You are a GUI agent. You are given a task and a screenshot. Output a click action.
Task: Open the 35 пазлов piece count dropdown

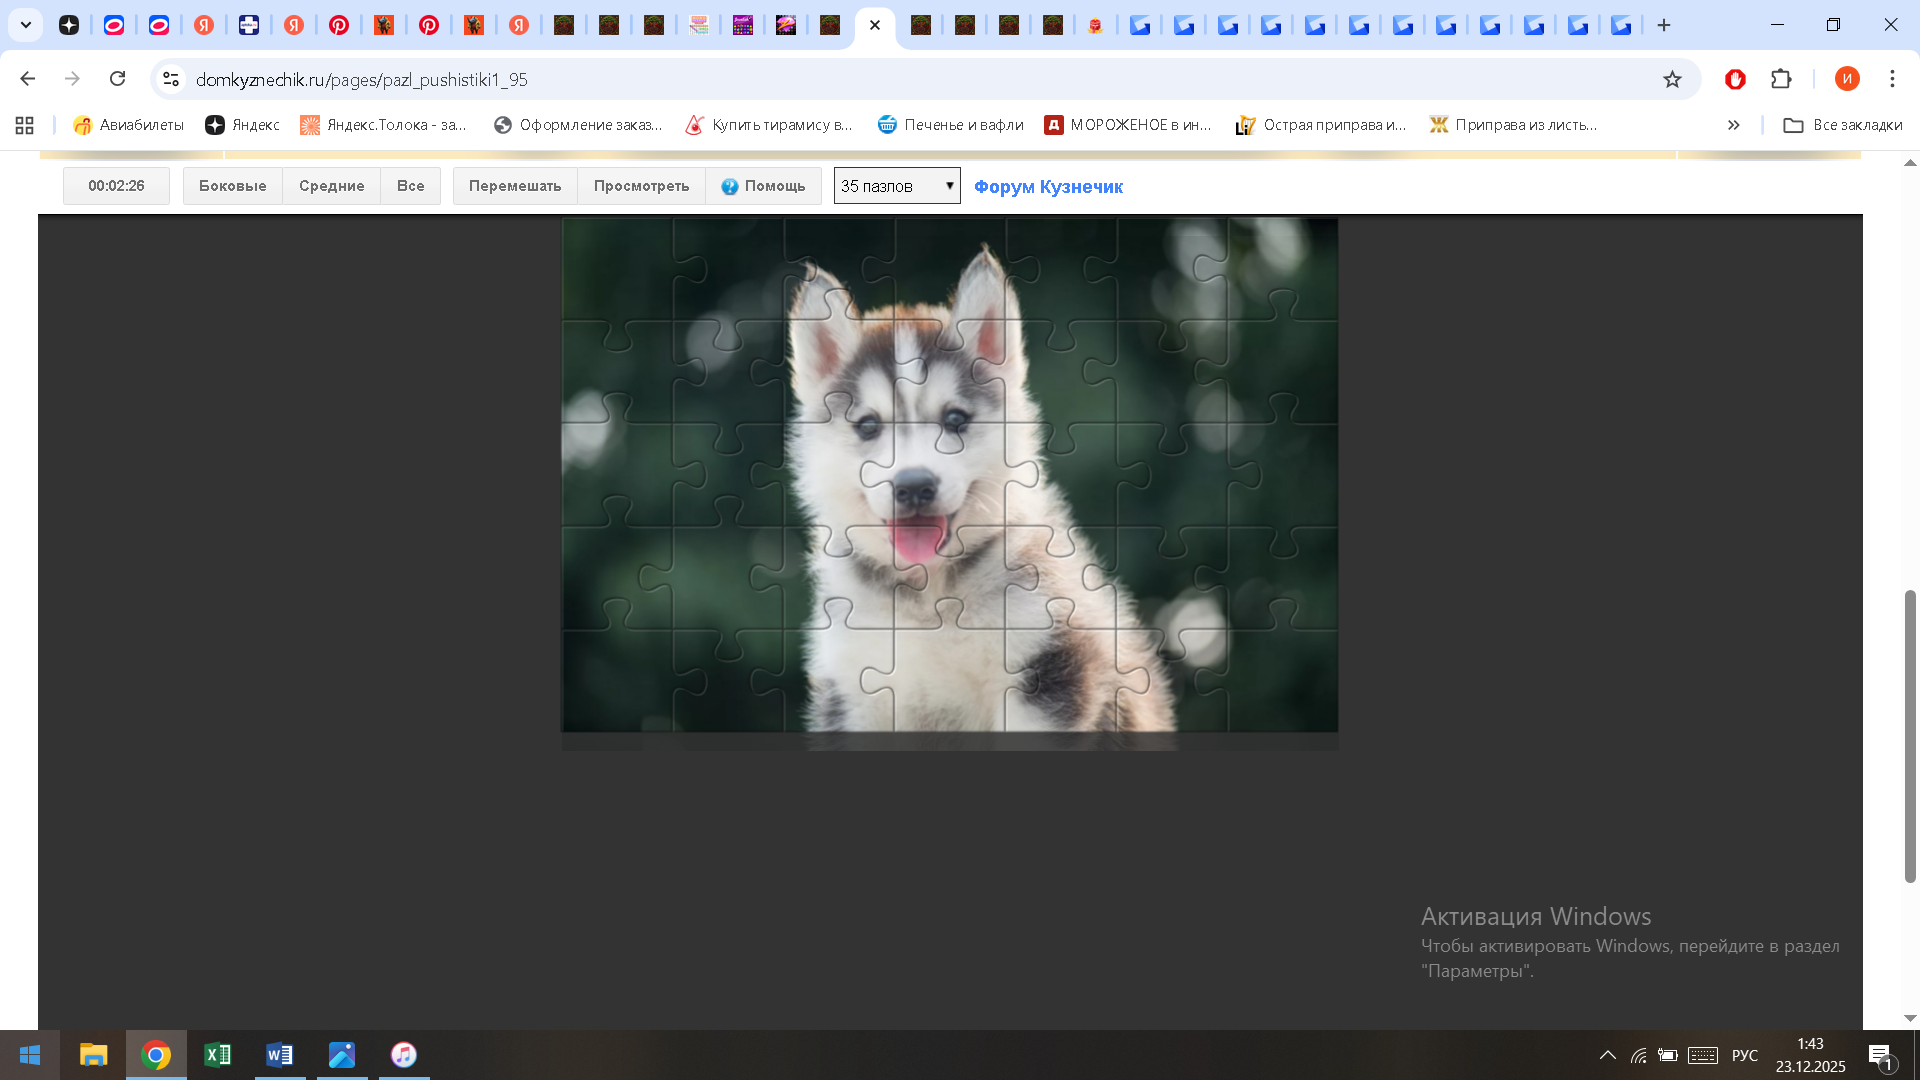point(896,186)
